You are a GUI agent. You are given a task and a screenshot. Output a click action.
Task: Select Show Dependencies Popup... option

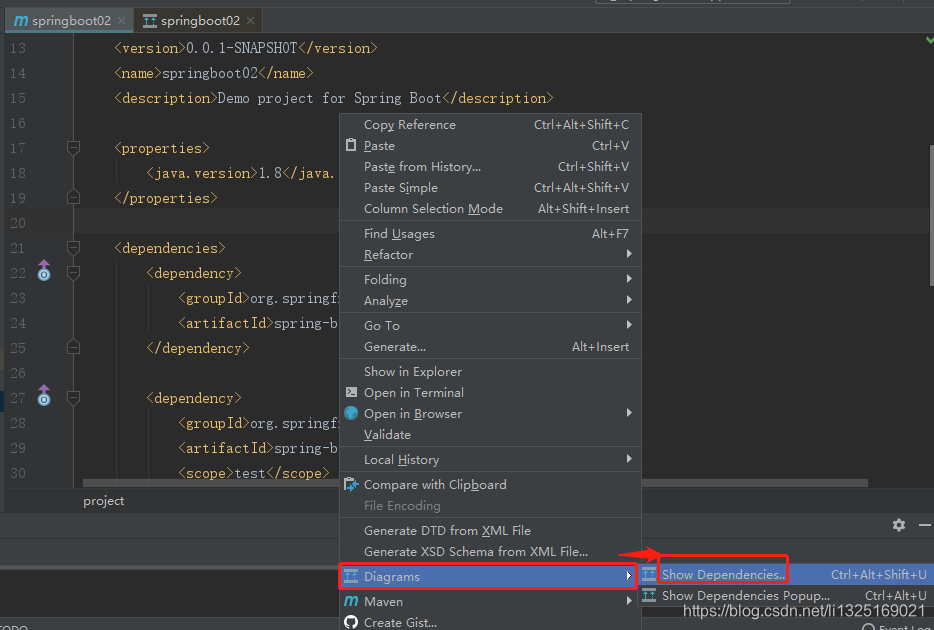tap(786, 595)
